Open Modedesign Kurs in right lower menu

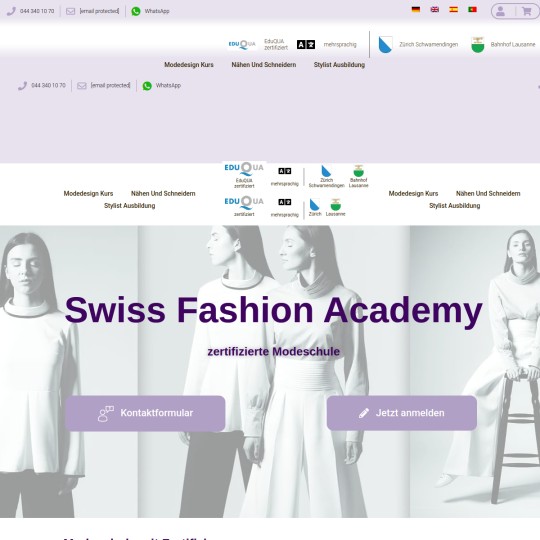click(x=413, y=194)
